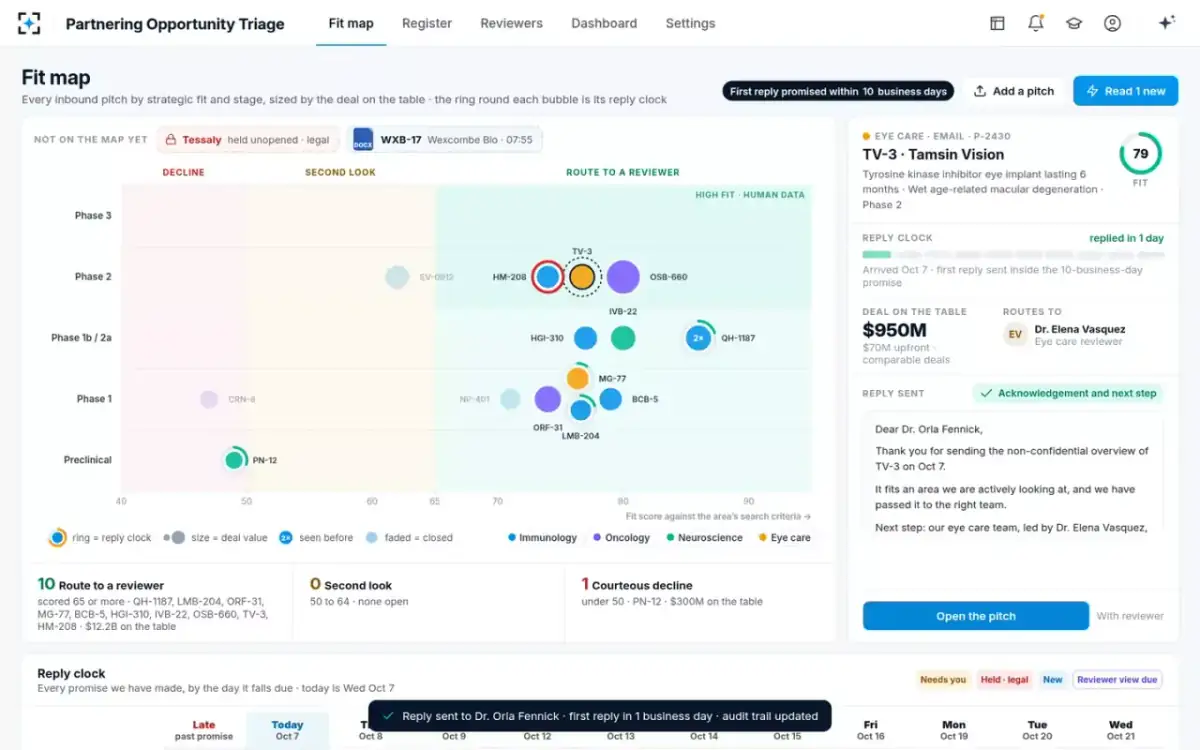1200x750 pixels.
Task: Go to the Dashboard tab
Action: (604, 23)
